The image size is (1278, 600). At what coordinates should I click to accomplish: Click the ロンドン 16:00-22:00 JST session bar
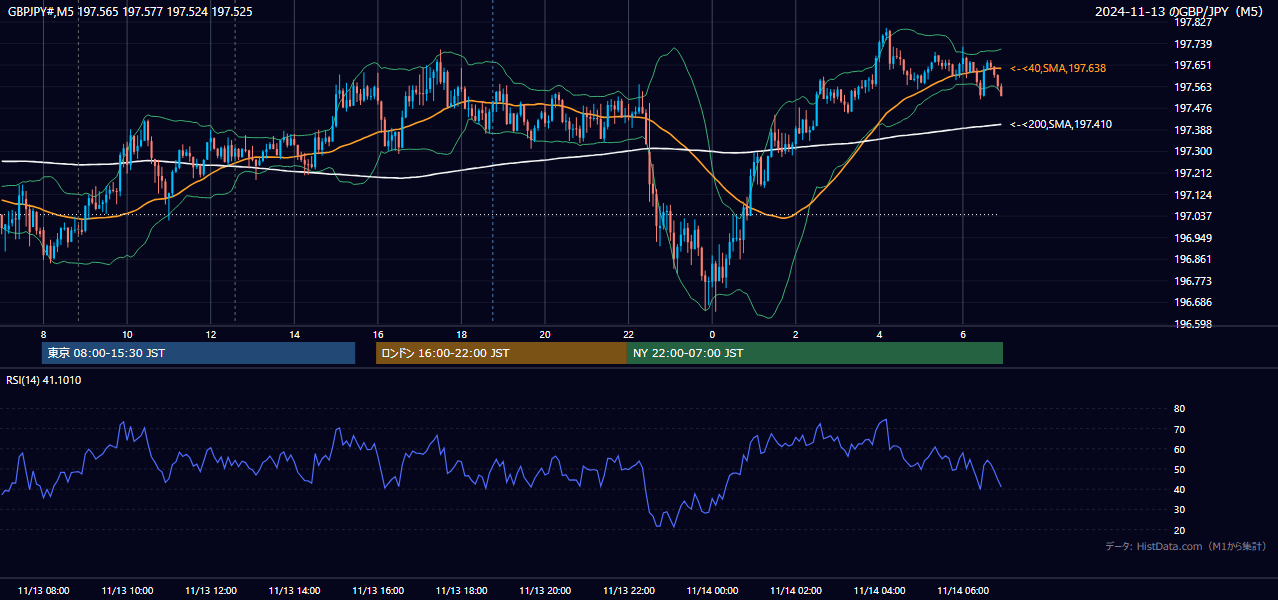(501, 353)
